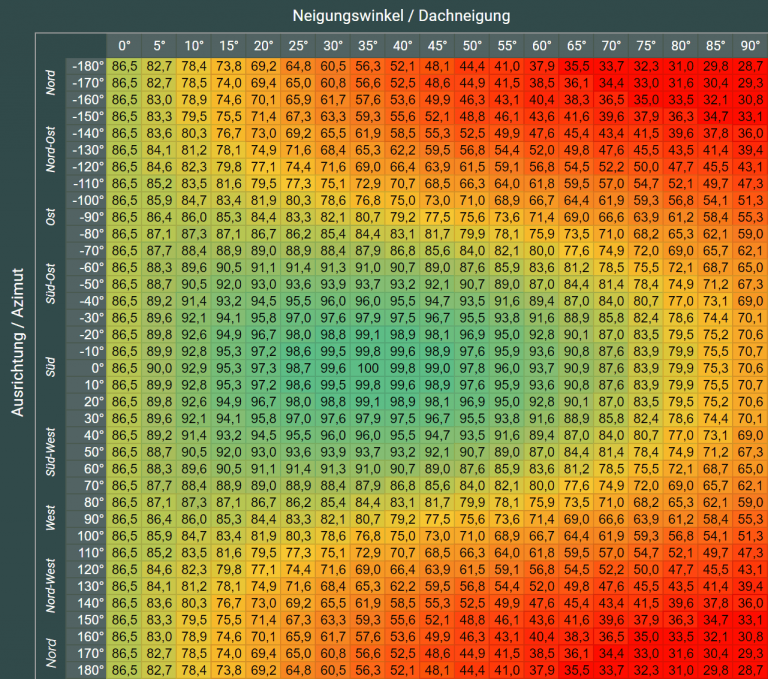Select '28,7' in the 180° row
Image resolution: width=768 pixels, height=679 pixels.
pyautogui.click(x=750, y=670)
